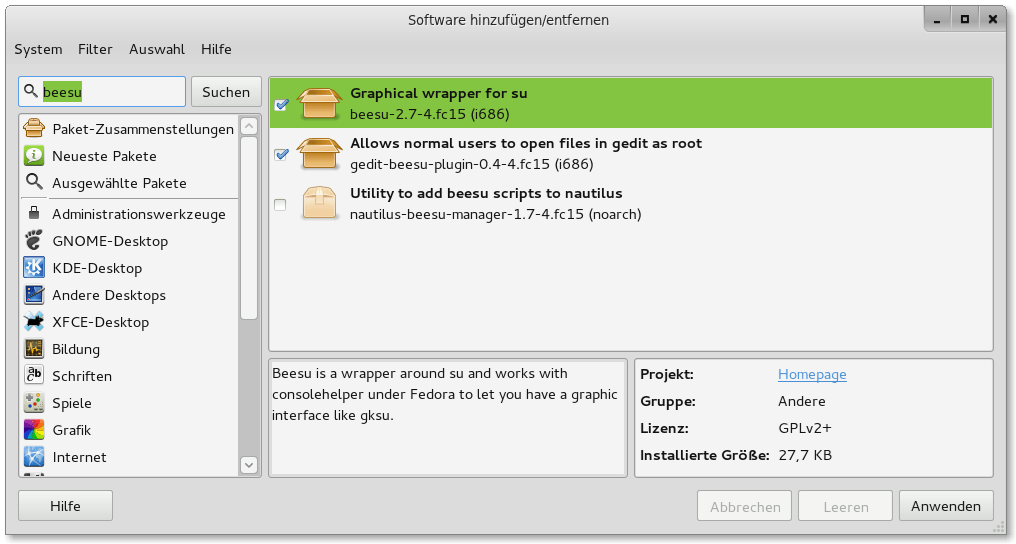Close the Software hinzufügen/entfernen window
1016x544 pixels.
tap(993, 19)
